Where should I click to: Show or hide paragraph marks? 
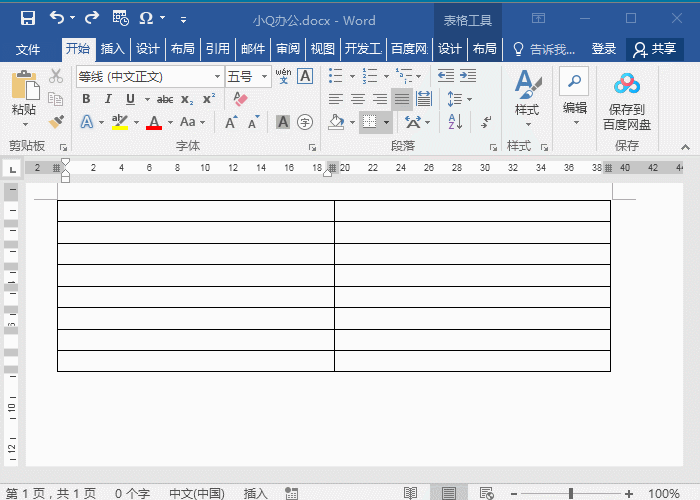(486, 121)
